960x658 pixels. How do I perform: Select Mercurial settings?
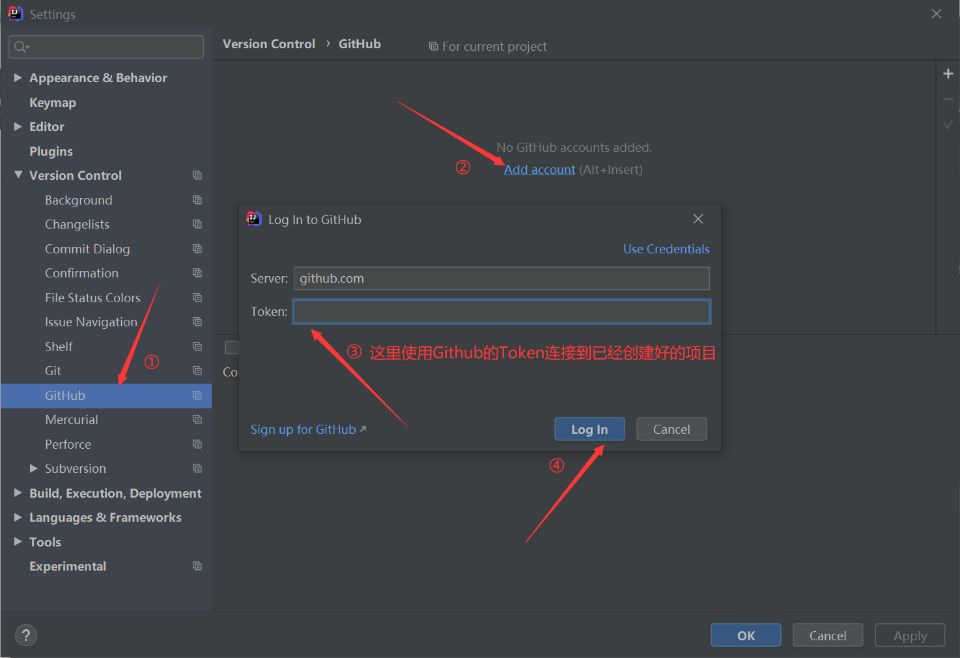[x=71, y=420]
